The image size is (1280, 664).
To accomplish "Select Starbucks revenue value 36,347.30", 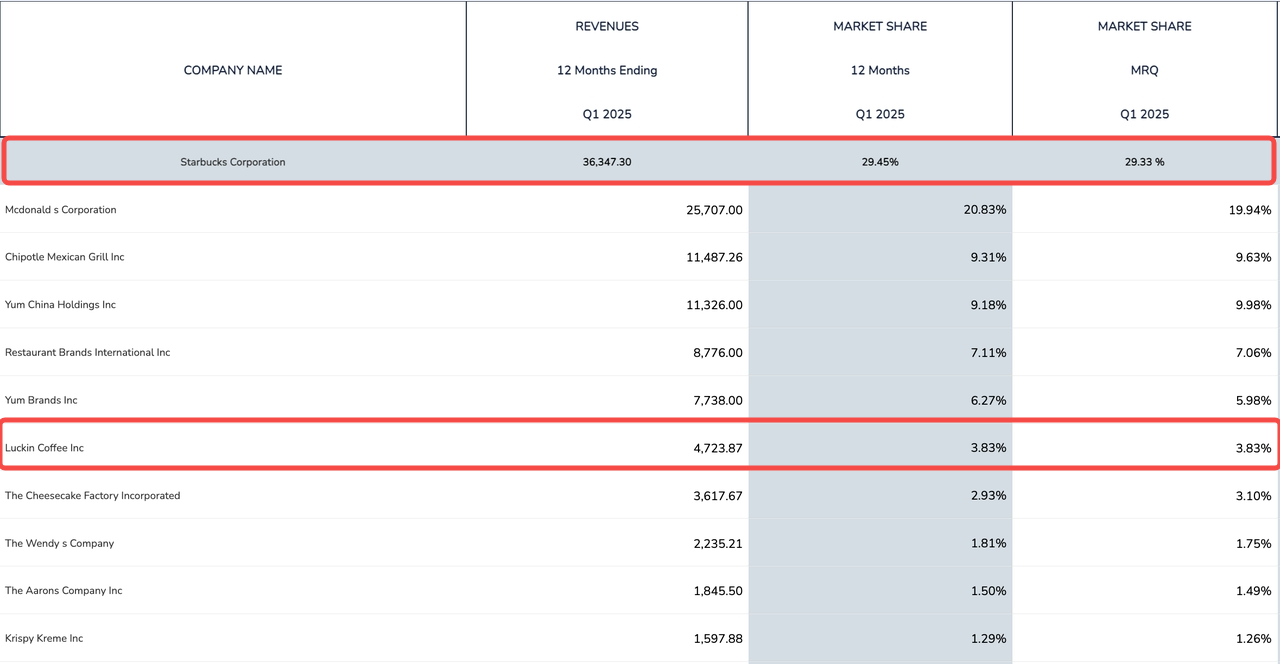I will [607, 162].
